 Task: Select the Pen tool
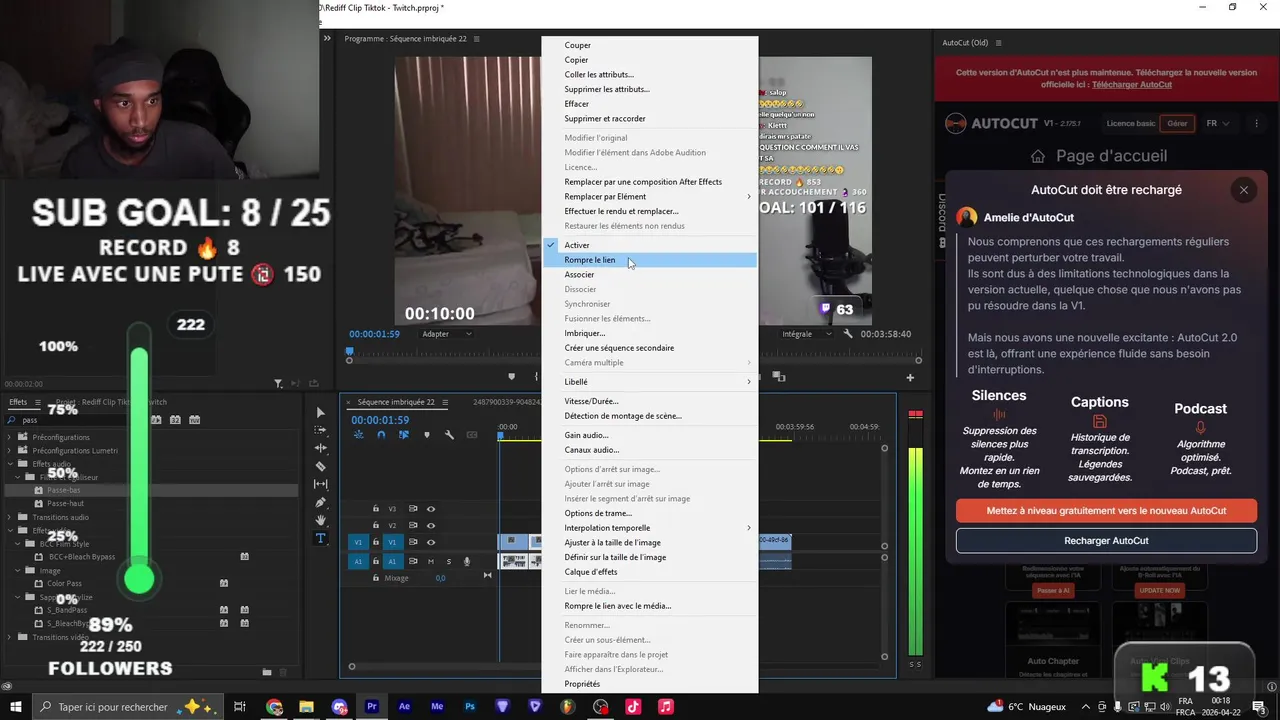[320, 502]
